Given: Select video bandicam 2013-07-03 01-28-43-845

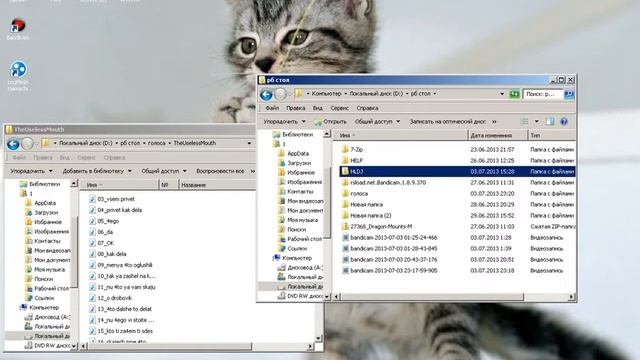Looking at the screenshot, I should [x=389, y=249].
